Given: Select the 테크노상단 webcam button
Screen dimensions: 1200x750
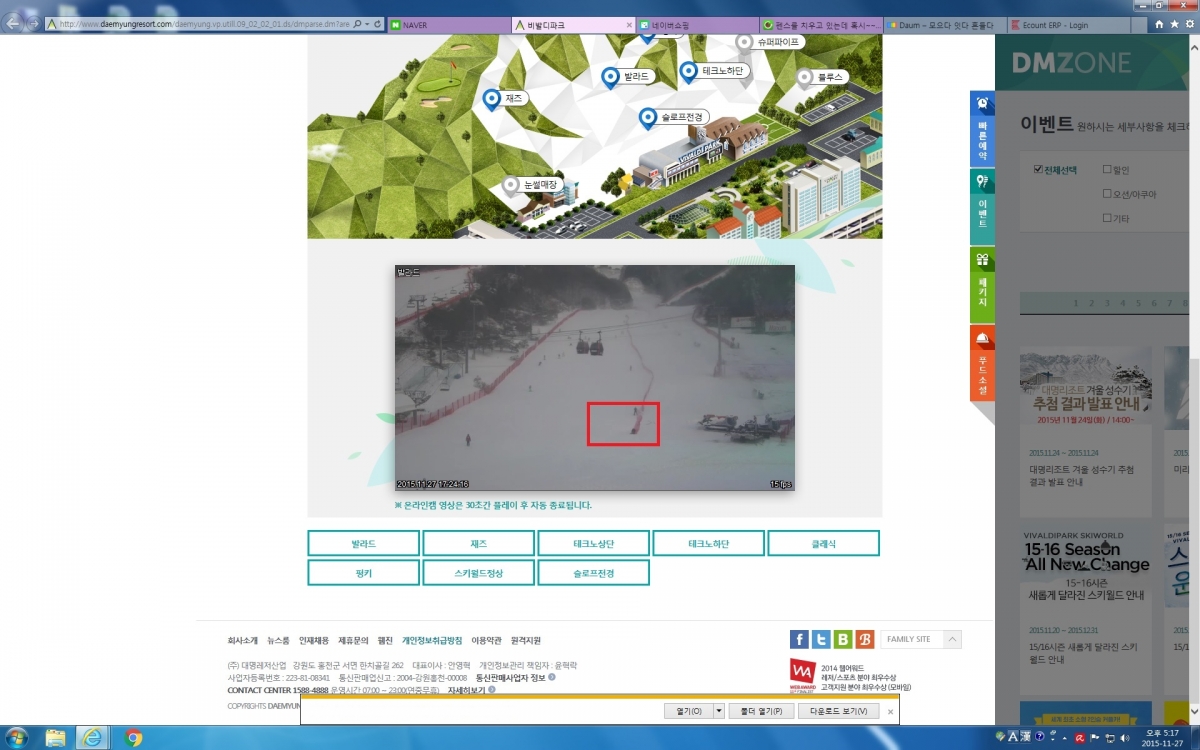Looking at the screenshot, I should 594,543.
